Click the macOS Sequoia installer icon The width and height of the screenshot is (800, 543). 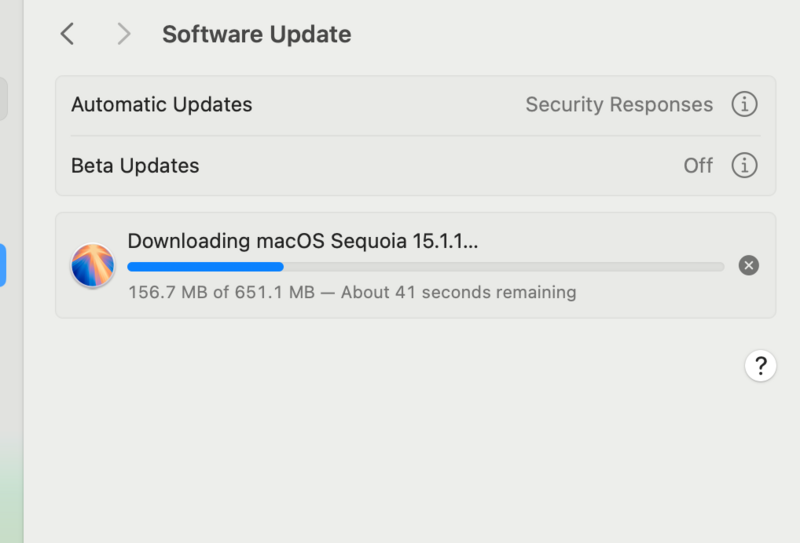point(93,265)
